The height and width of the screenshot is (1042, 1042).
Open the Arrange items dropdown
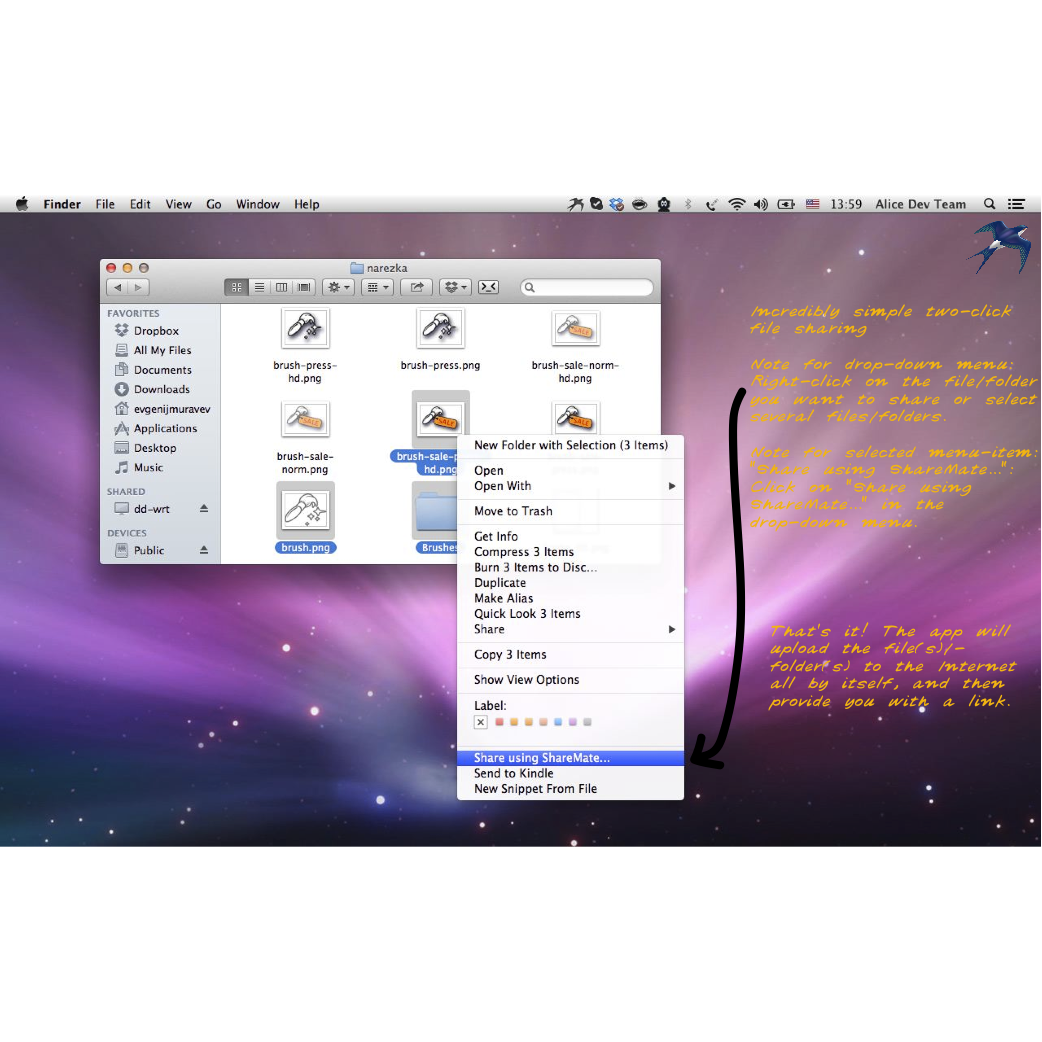coord(377,287)
